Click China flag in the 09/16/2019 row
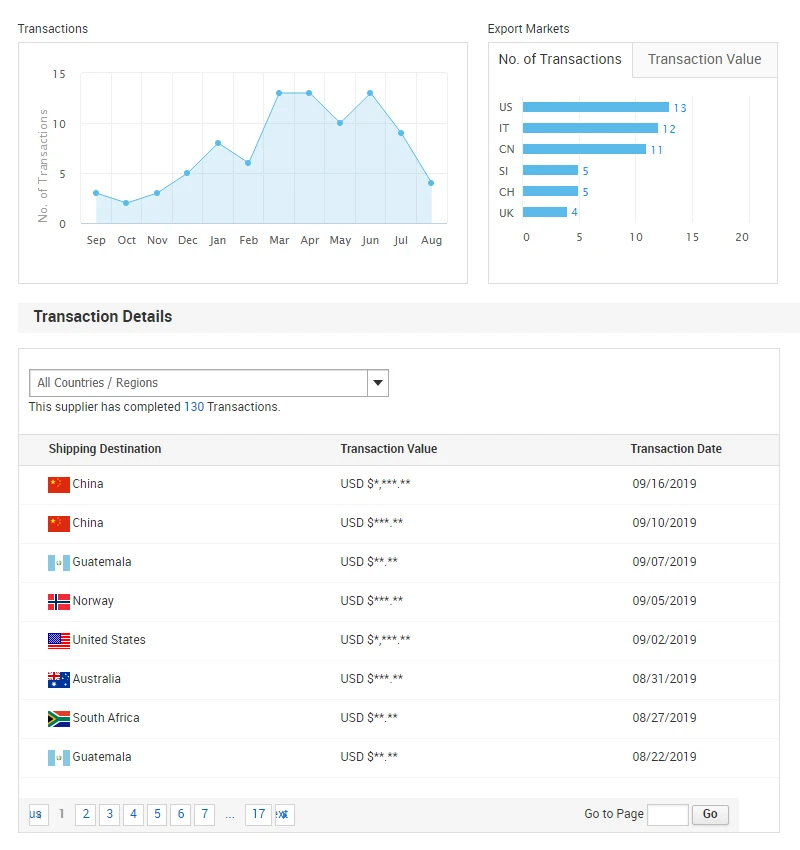The image size is (800, 850). [x=58, y=484]
